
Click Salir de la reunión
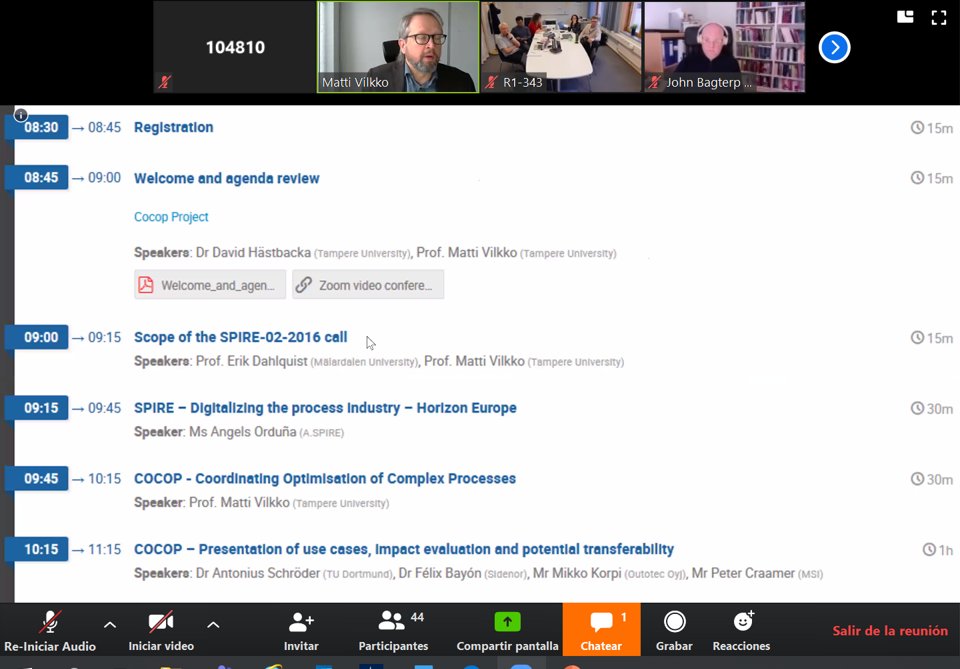[x=890, y=630]
